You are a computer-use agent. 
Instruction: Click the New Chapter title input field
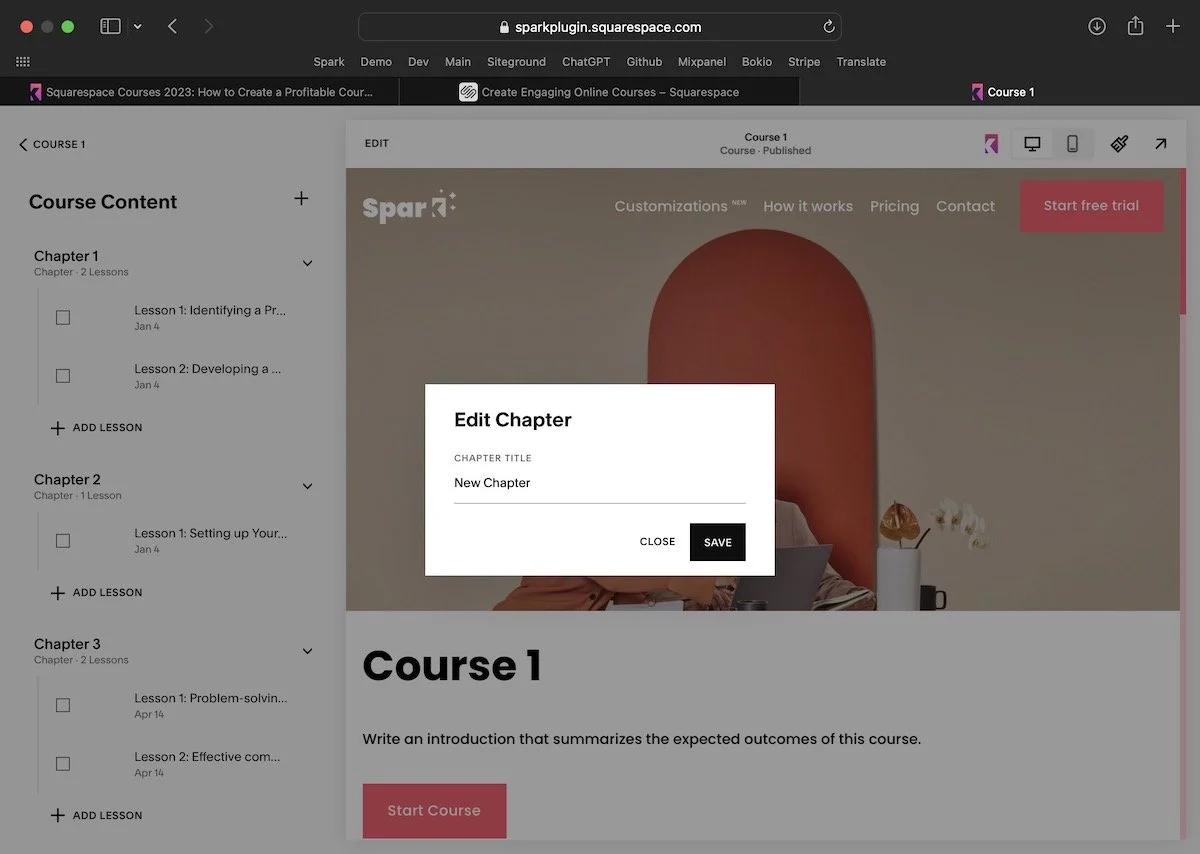[598, 483]
